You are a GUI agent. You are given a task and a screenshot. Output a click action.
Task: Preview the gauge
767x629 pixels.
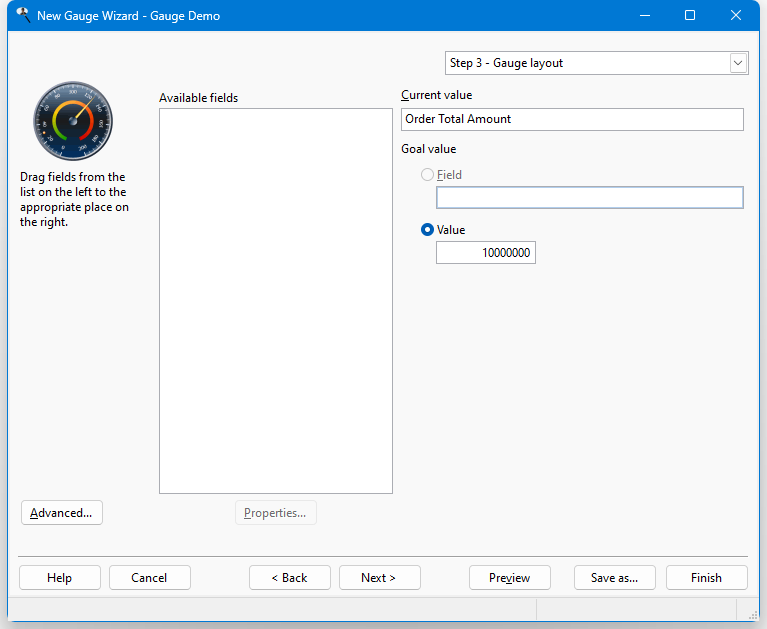click(x=509, y=578)
